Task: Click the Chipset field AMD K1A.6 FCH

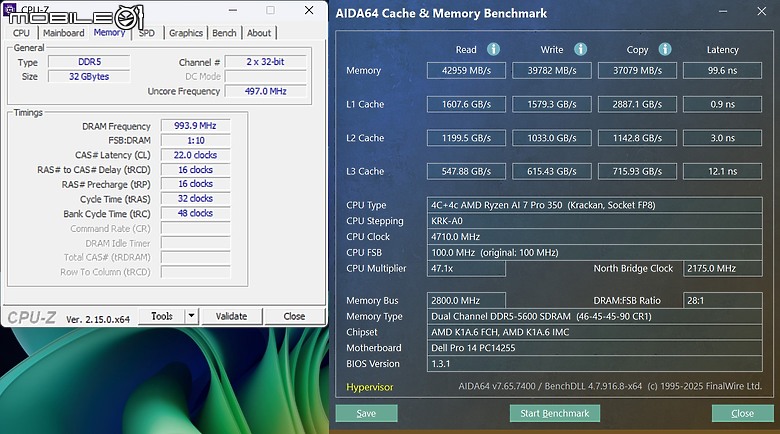Action: click(594, 332)
